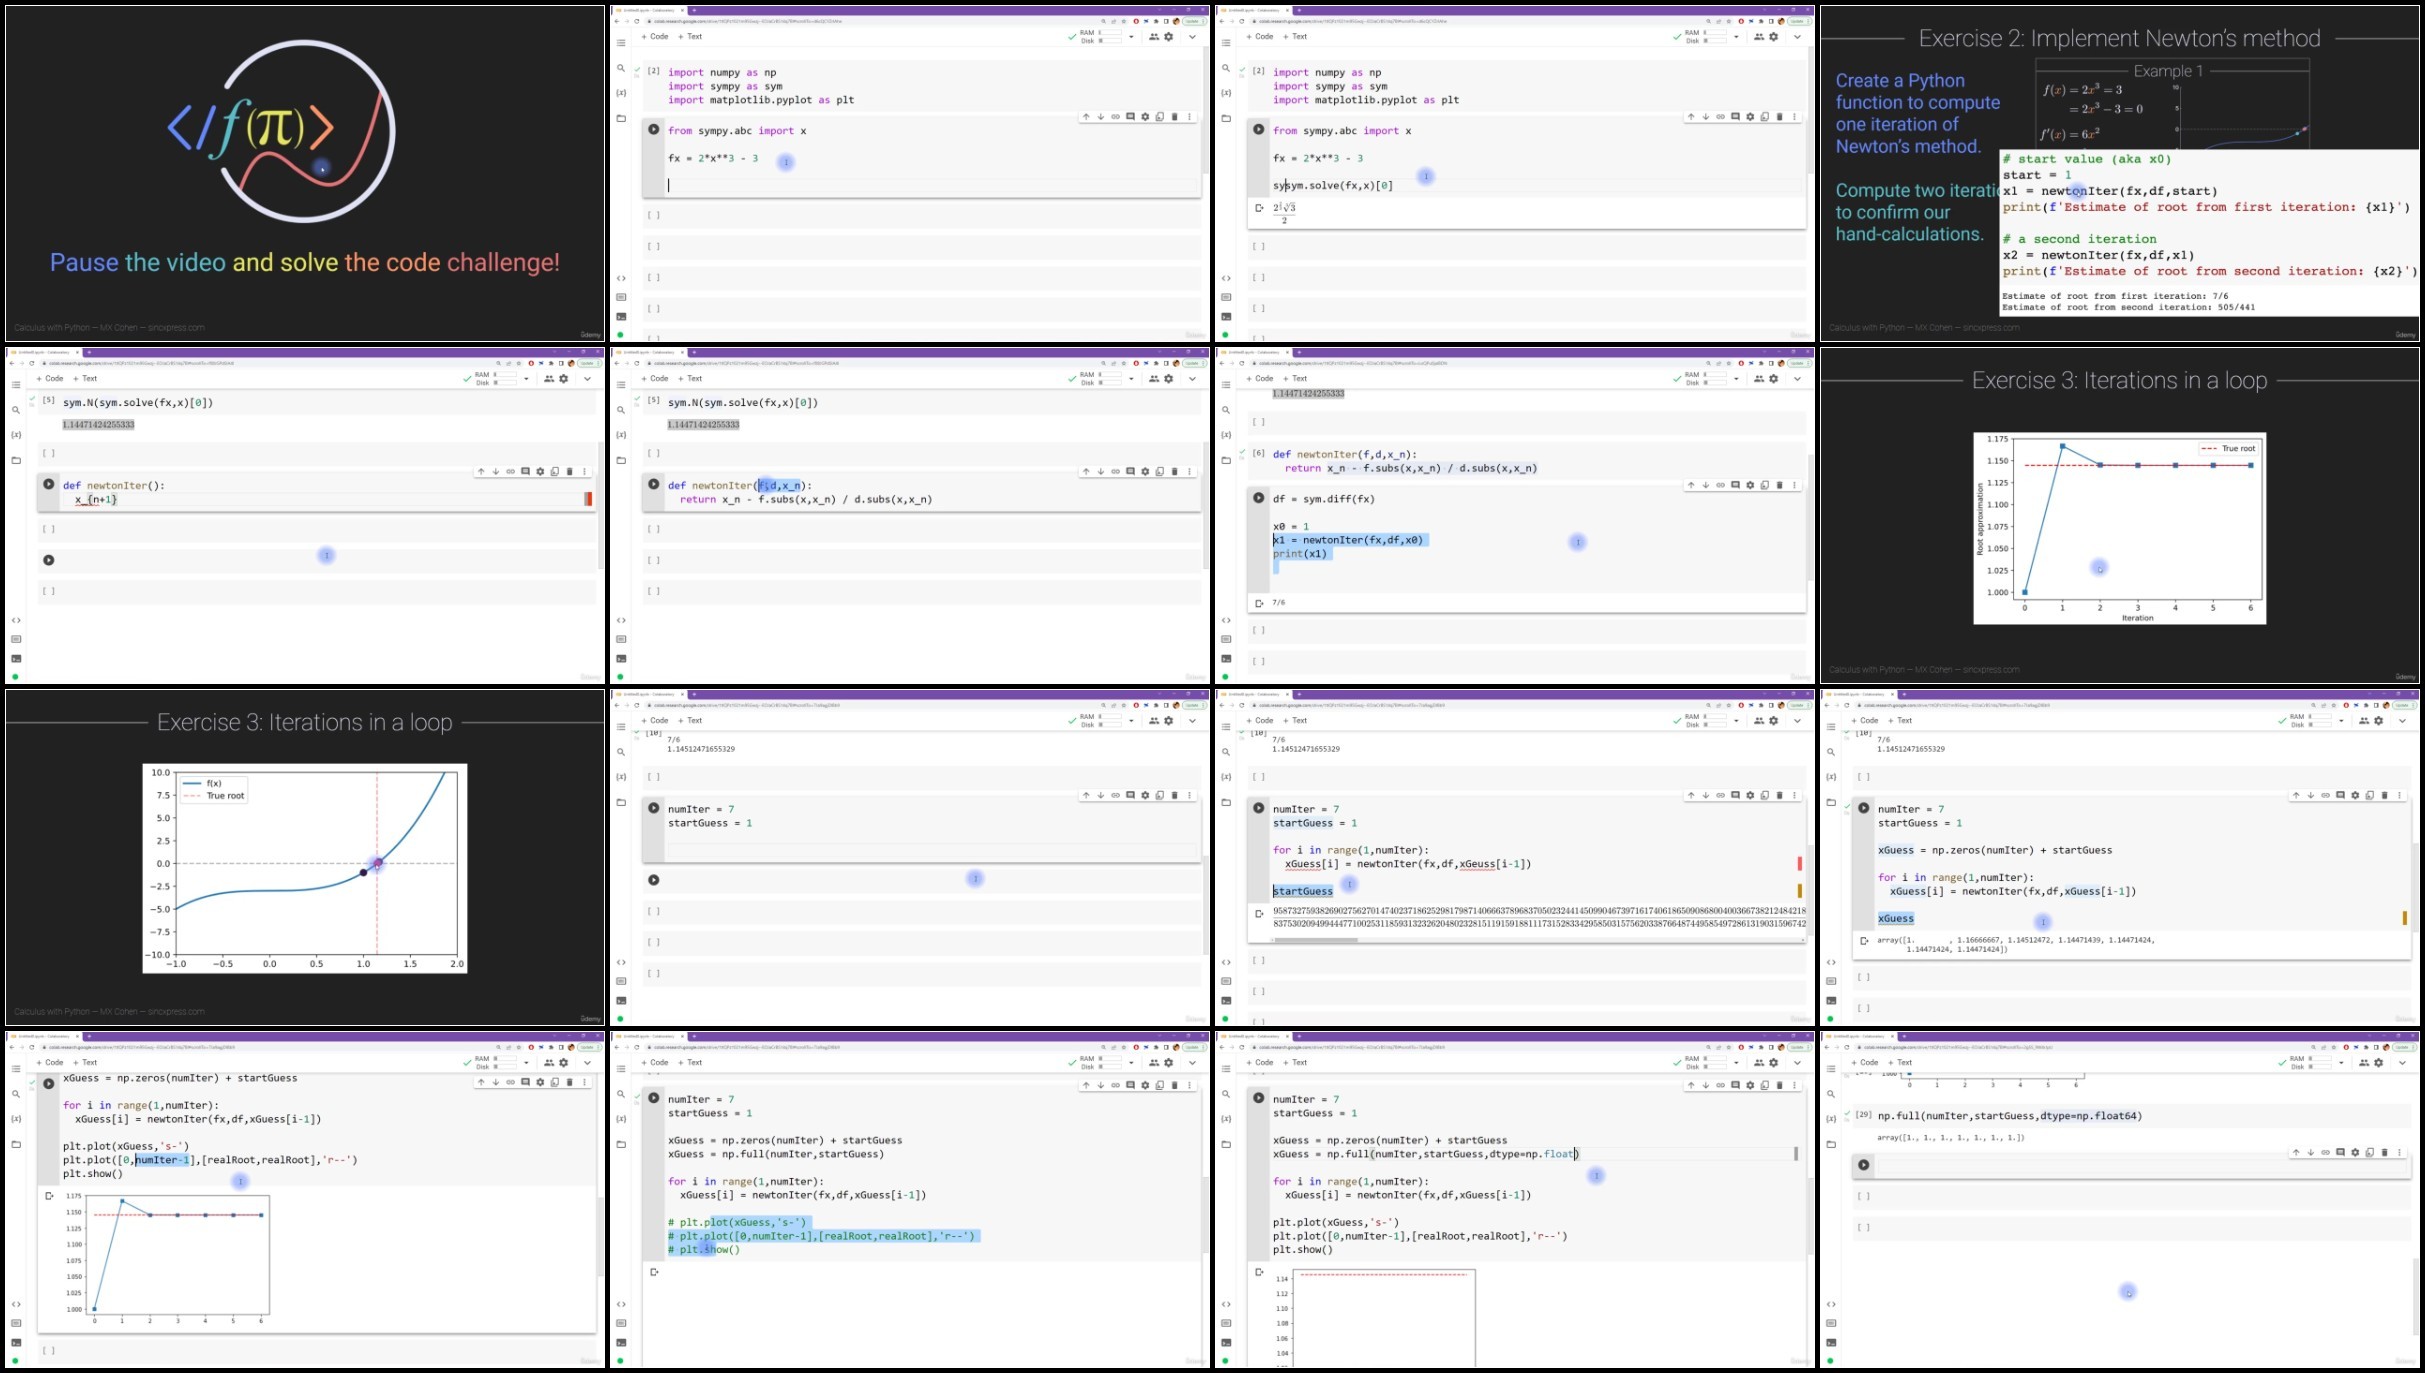2425x1373 pixels.
Task: Click first empty cell below the 'def newtonIter():' cell
Action: 318,529
